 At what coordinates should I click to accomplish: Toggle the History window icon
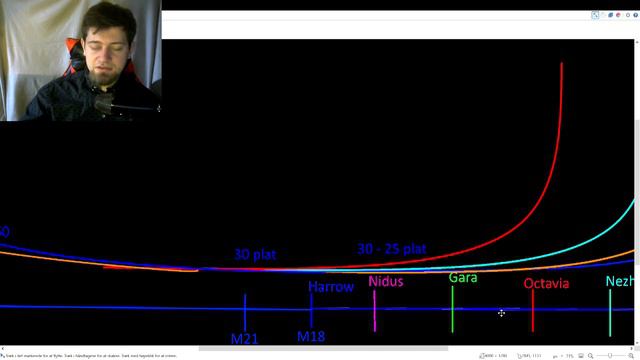(603, 15)
